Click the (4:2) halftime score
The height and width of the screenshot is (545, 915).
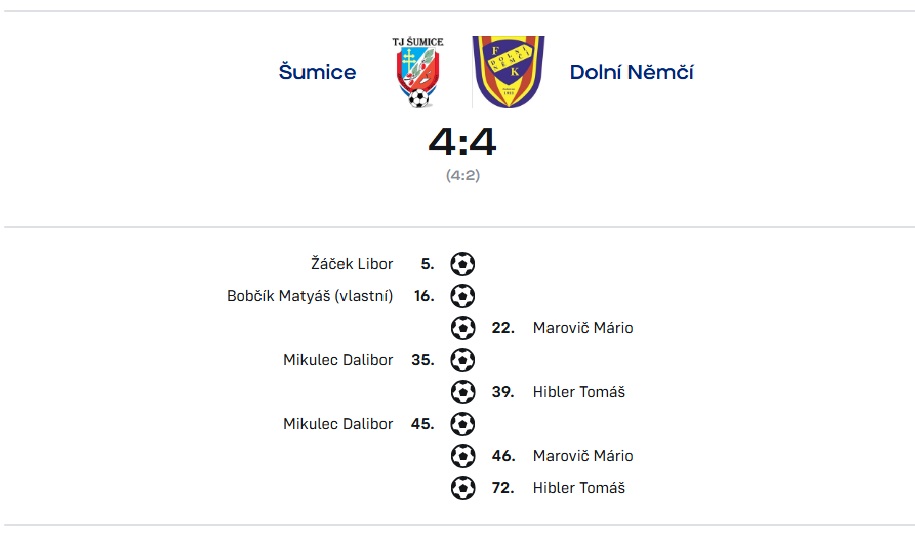(462, 175)
